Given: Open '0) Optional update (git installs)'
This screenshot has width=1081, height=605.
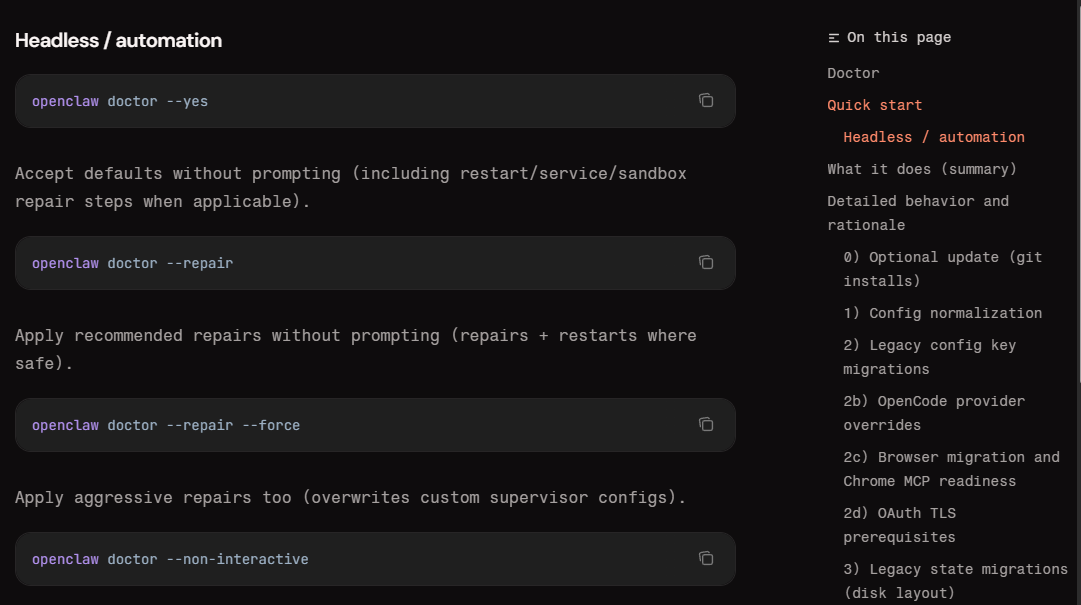Looking at the screenshot, I should (x=942, y=269).
